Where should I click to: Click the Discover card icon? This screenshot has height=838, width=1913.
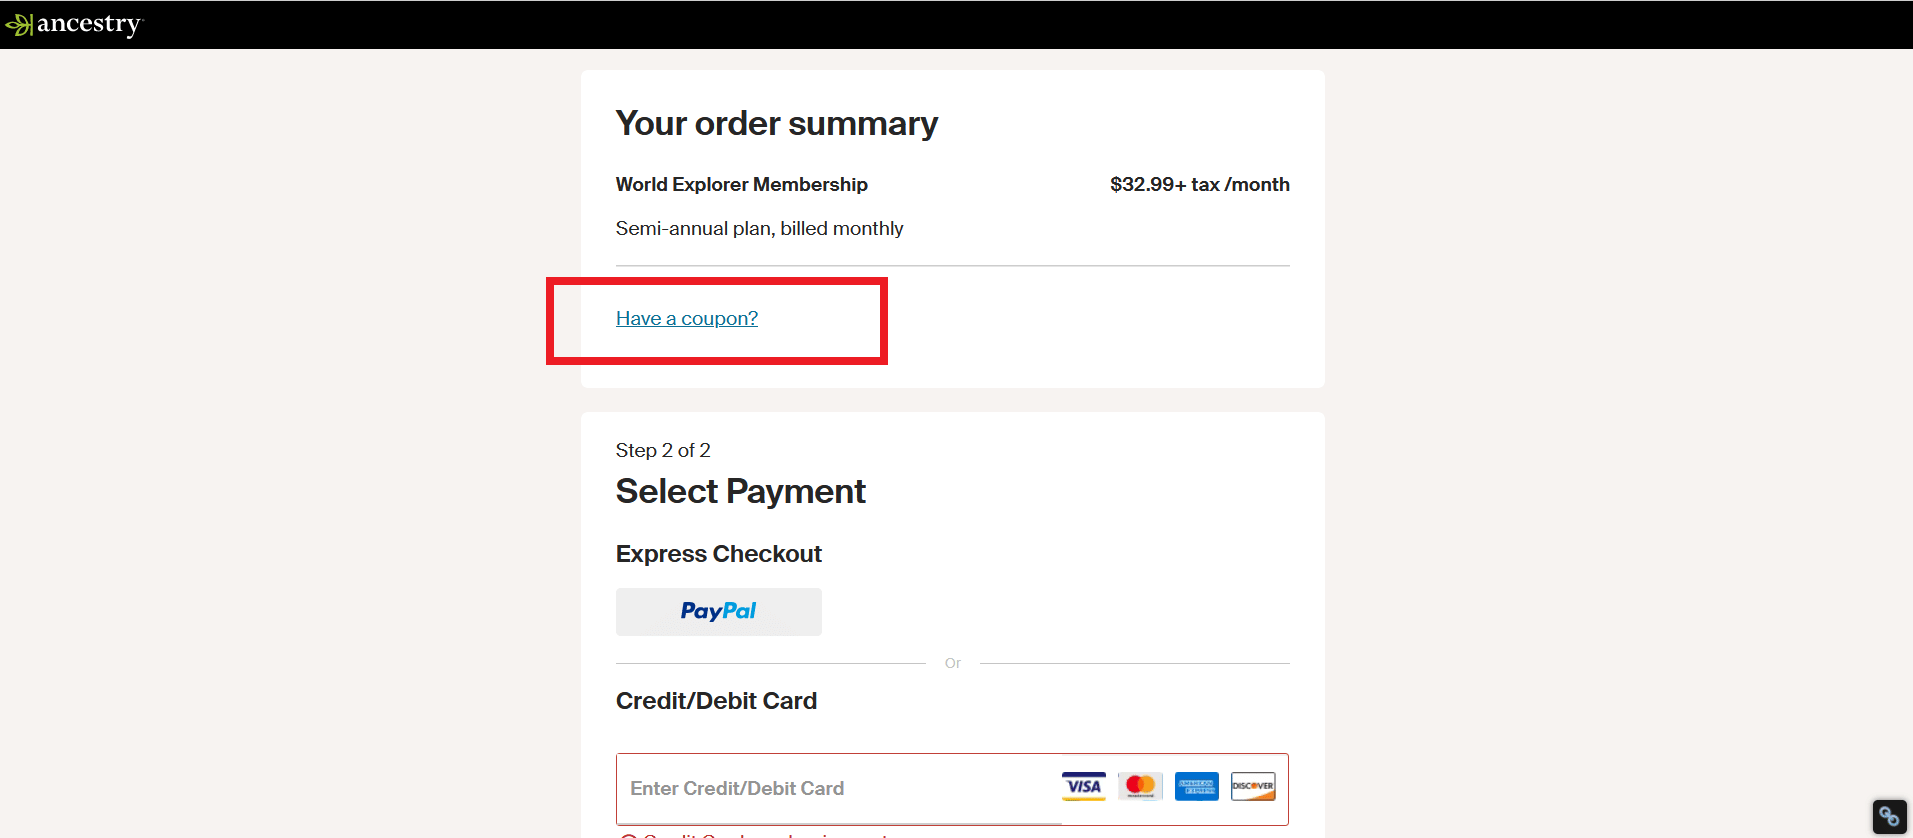(x=1253, y=787)
